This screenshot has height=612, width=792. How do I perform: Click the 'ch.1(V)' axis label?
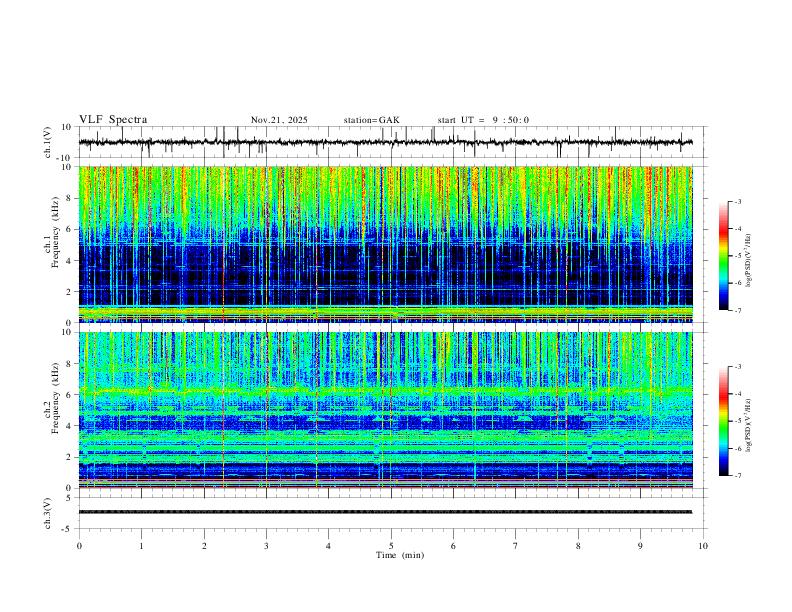tap(49, 142)
